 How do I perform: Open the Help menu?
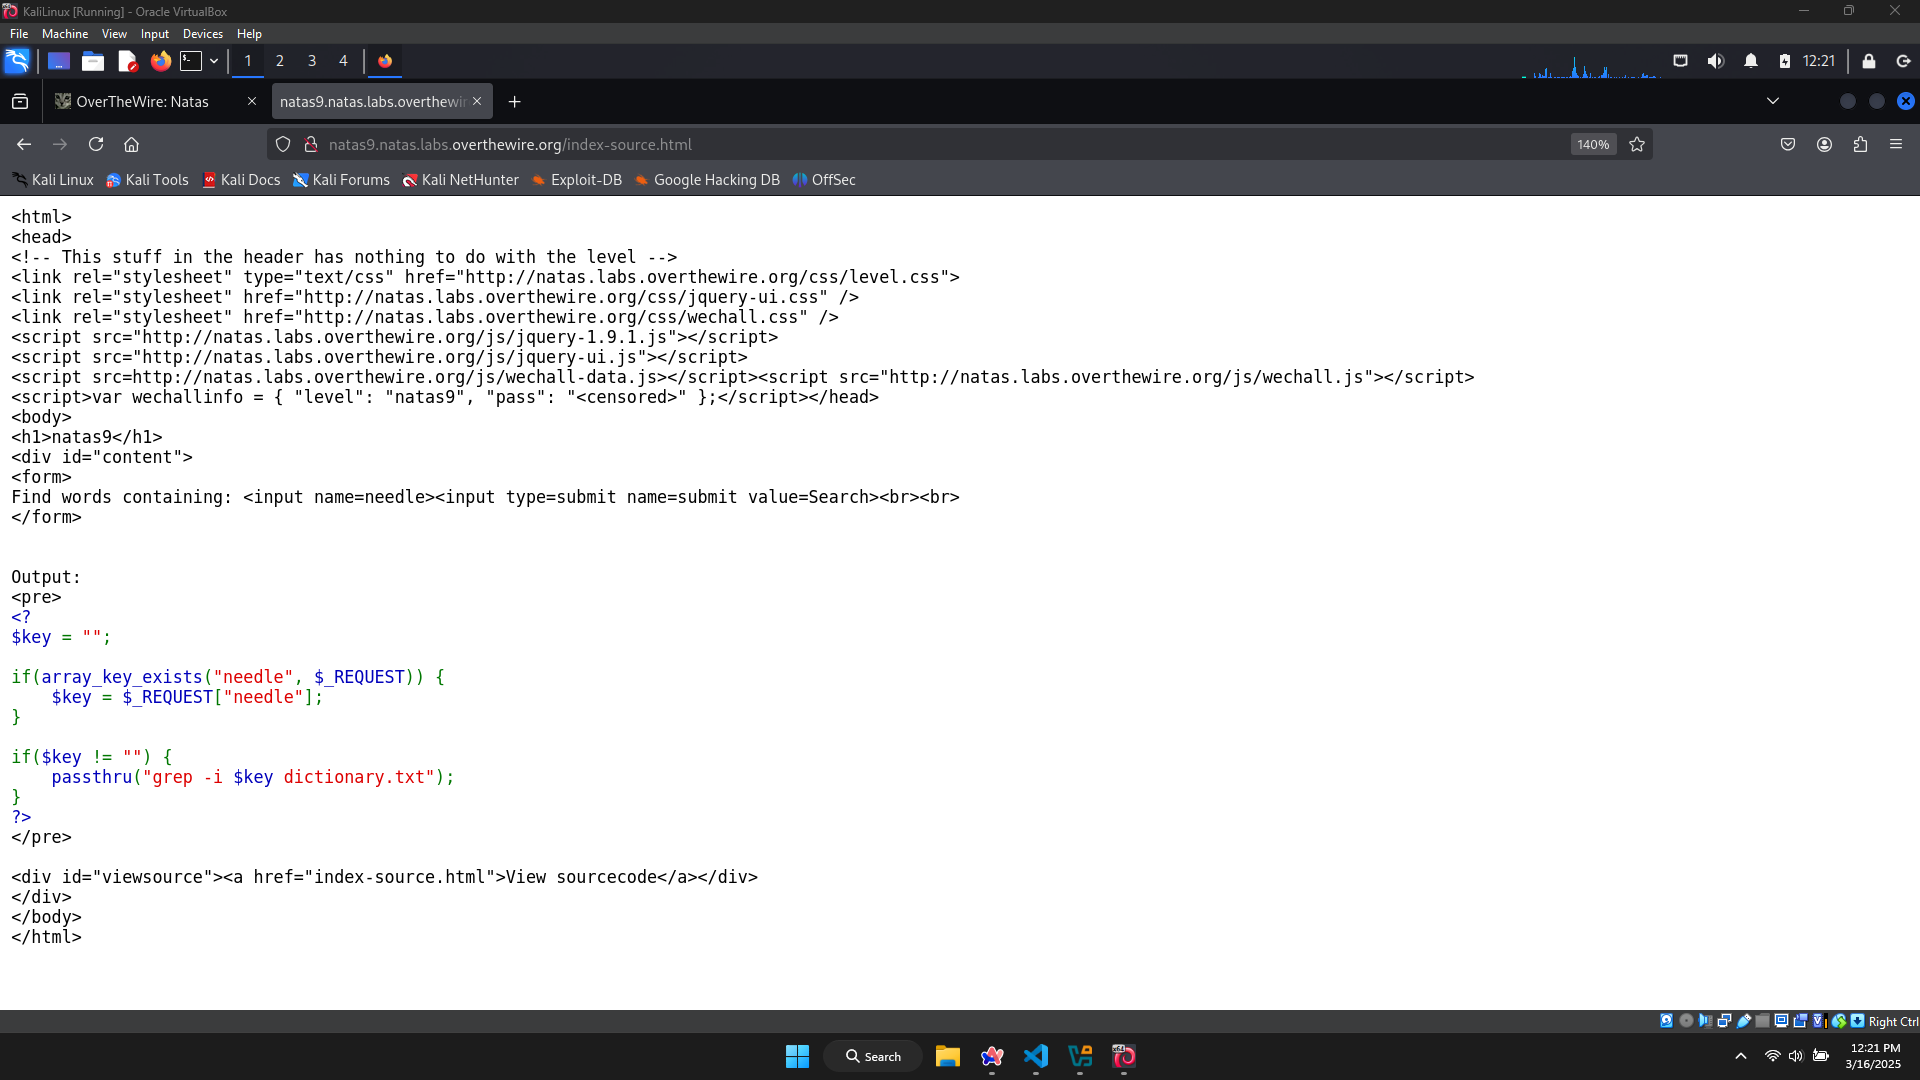tap(249, 34)
